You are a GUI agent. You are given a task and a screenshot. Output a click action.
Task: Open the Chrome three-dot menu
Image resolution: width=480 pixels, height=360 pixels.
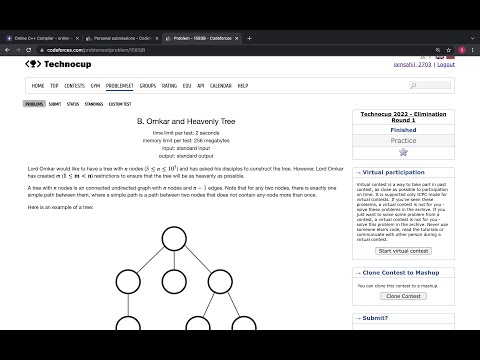[x=472, y=50]
